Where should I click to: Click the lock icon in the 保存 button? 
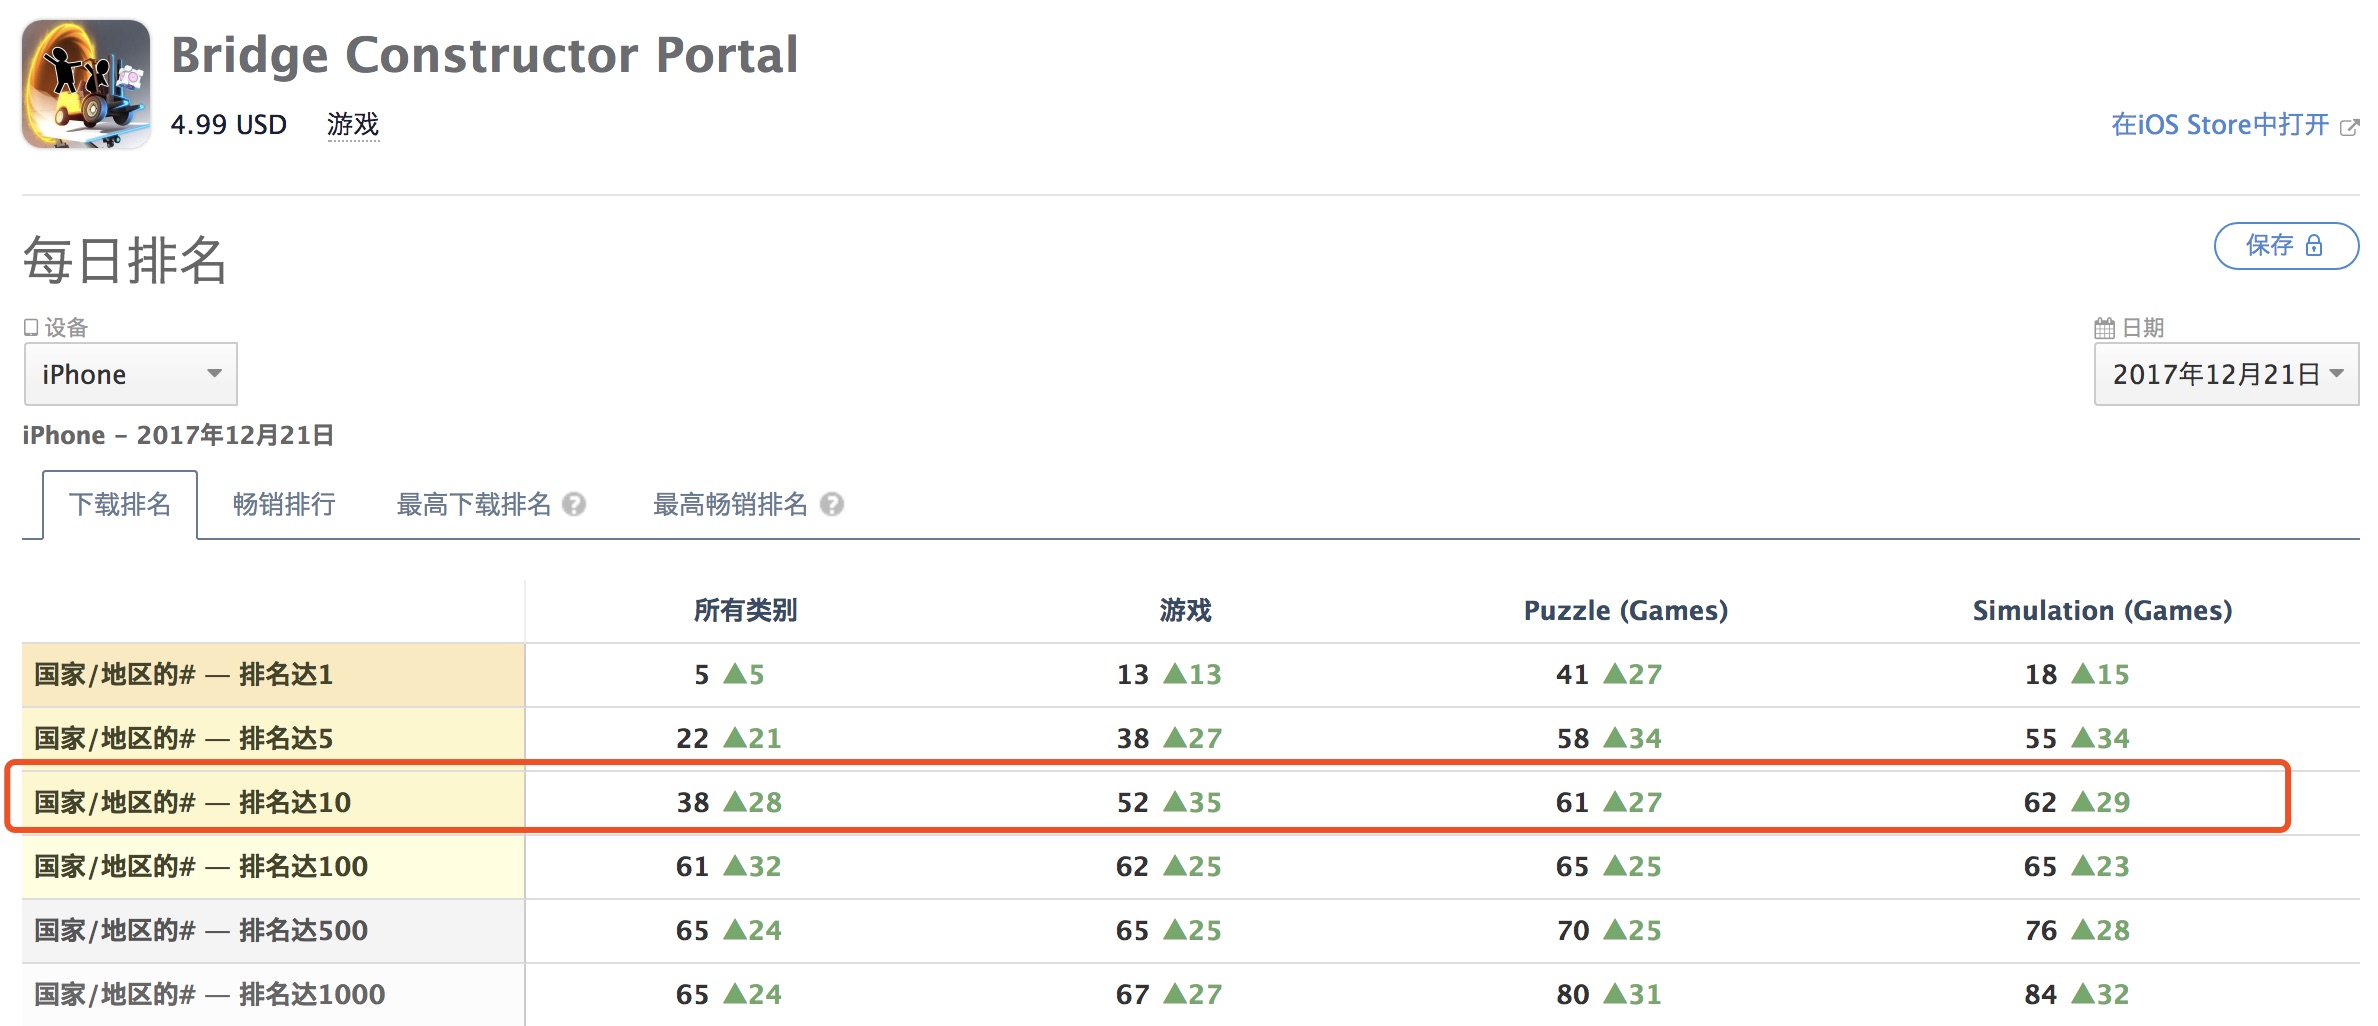[2314, 246]
